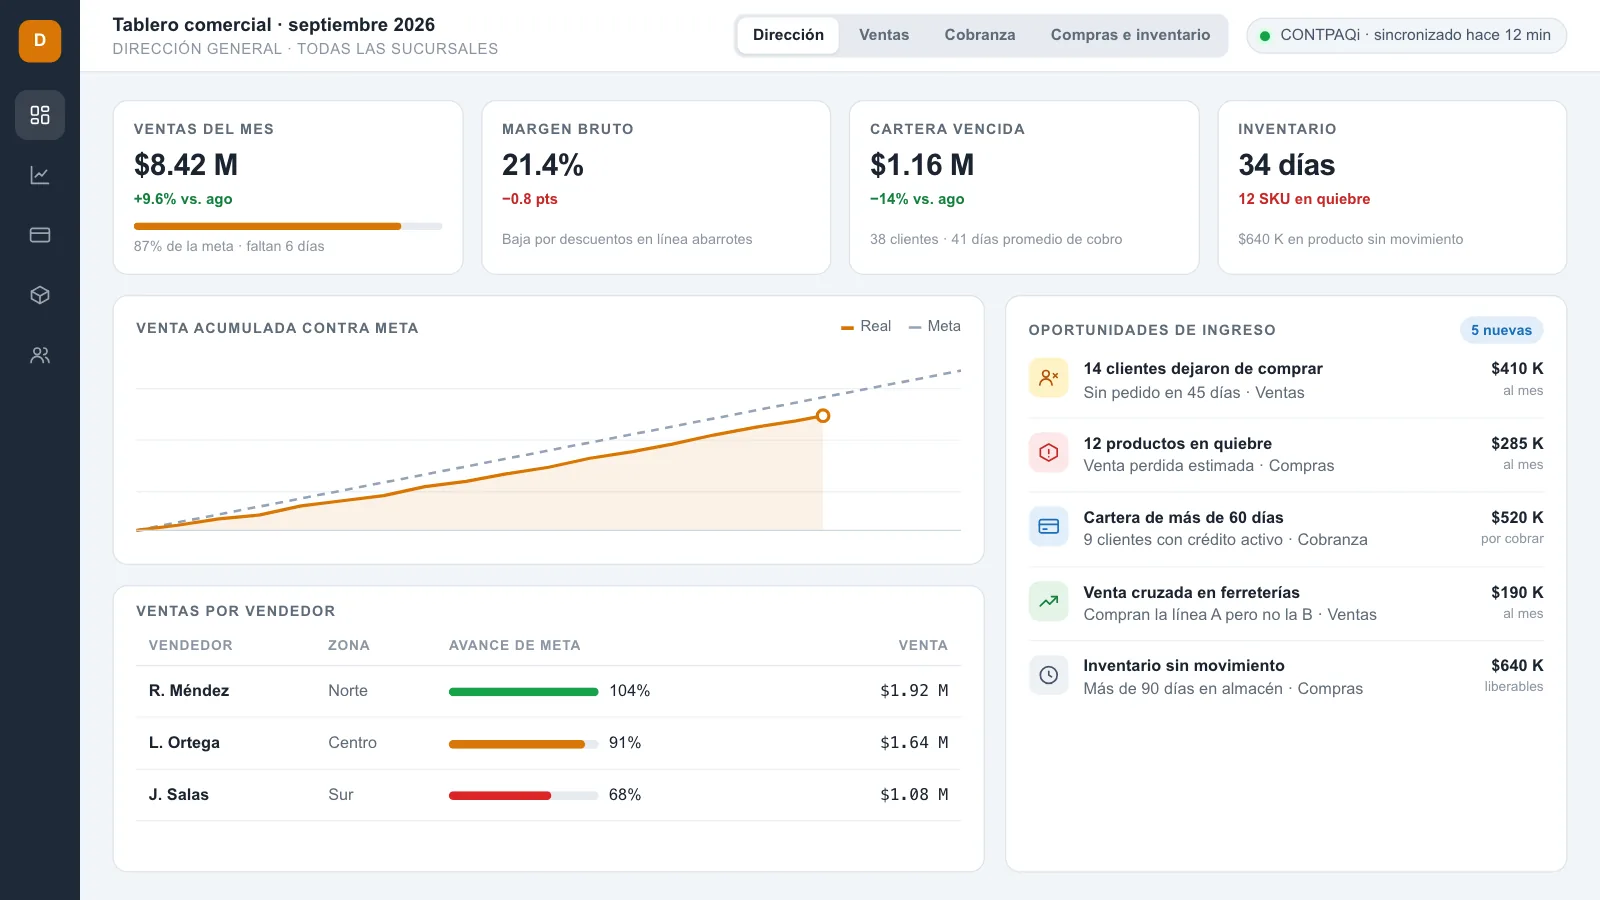This screenshot has width=1600, height=900.
Task: Click 12 SKU en quiebre text
Action: (x=1304, y=199)
